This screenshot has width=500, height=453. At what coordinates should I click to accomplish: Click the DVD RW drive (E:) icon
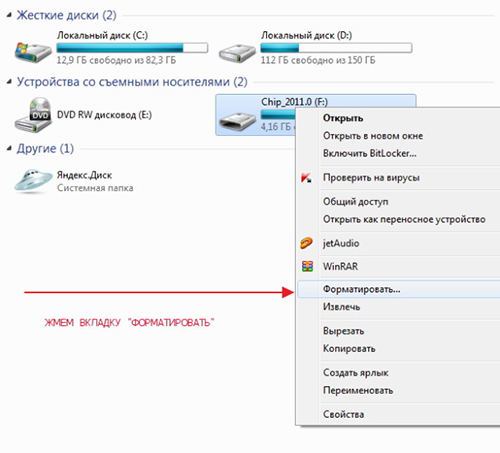pyautogui.click(x=33, y=115)
